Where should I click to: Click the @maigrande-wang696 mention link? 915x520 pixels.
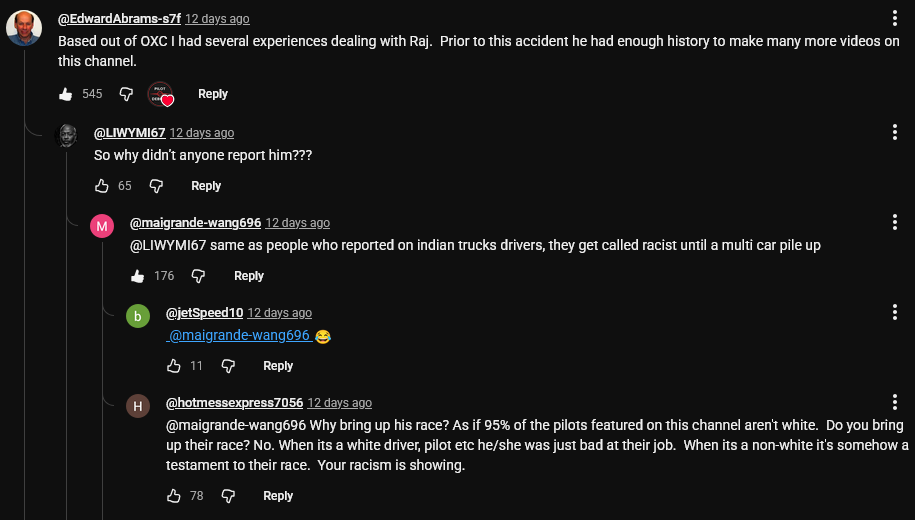[240, 336]
